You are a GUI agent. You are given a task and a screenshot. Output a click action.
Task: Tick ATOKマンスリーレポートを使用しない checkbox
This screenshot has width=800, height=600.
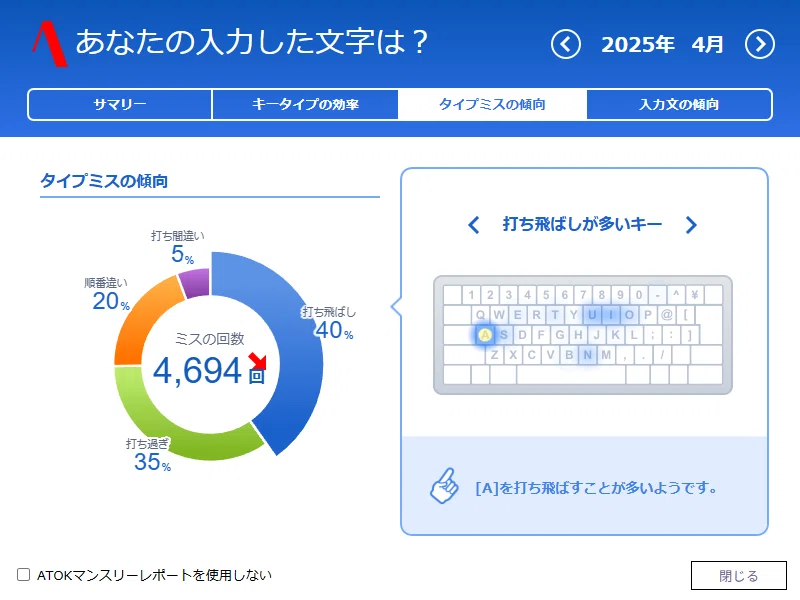coord(23,575)
